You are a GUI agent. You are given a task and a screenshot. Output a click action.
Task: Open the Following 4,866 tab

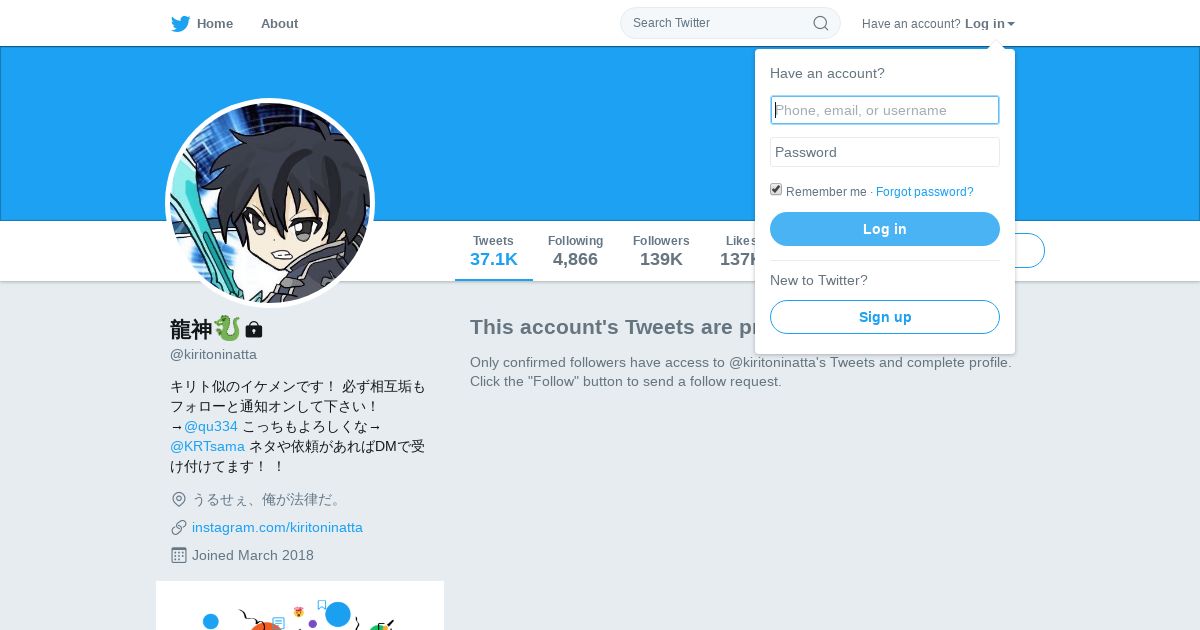coord(575,251)
